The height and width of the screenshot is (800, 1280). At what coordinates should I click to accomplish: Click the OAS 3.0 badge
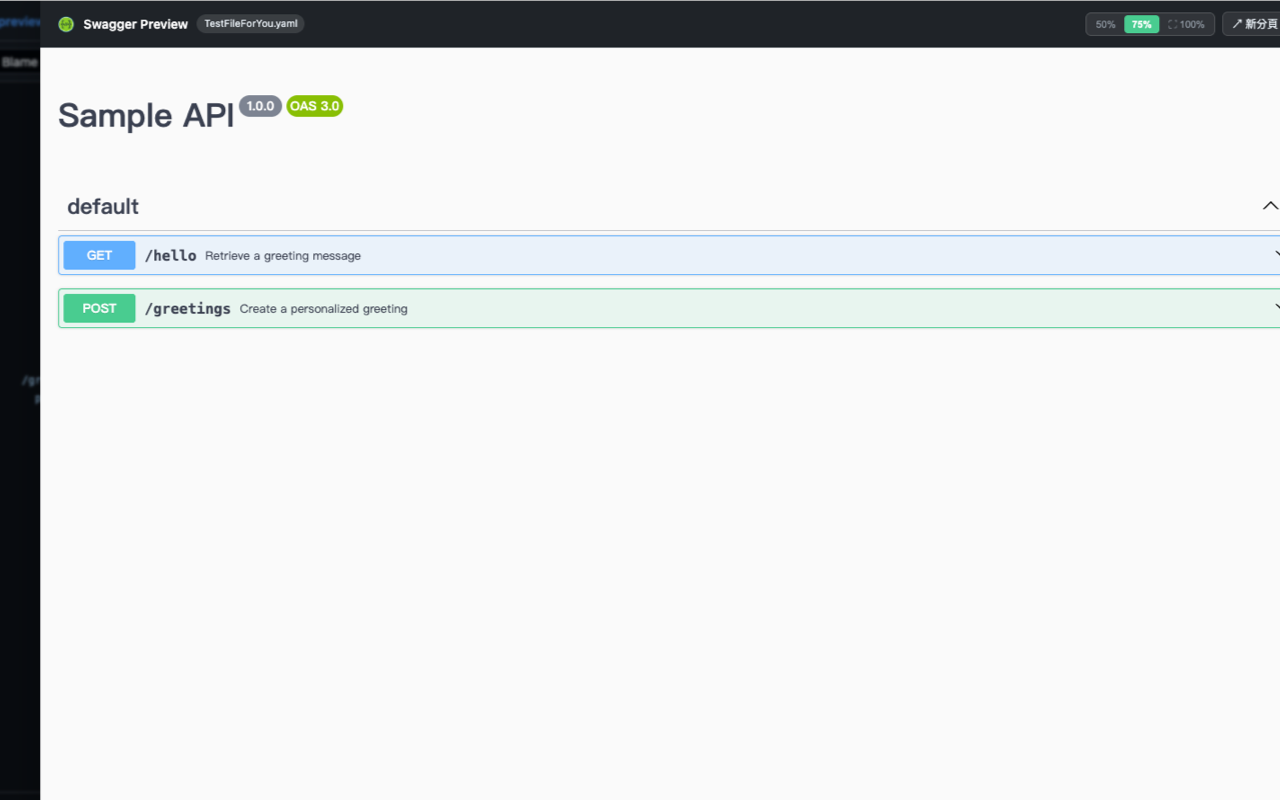click(x=315, y=106)
